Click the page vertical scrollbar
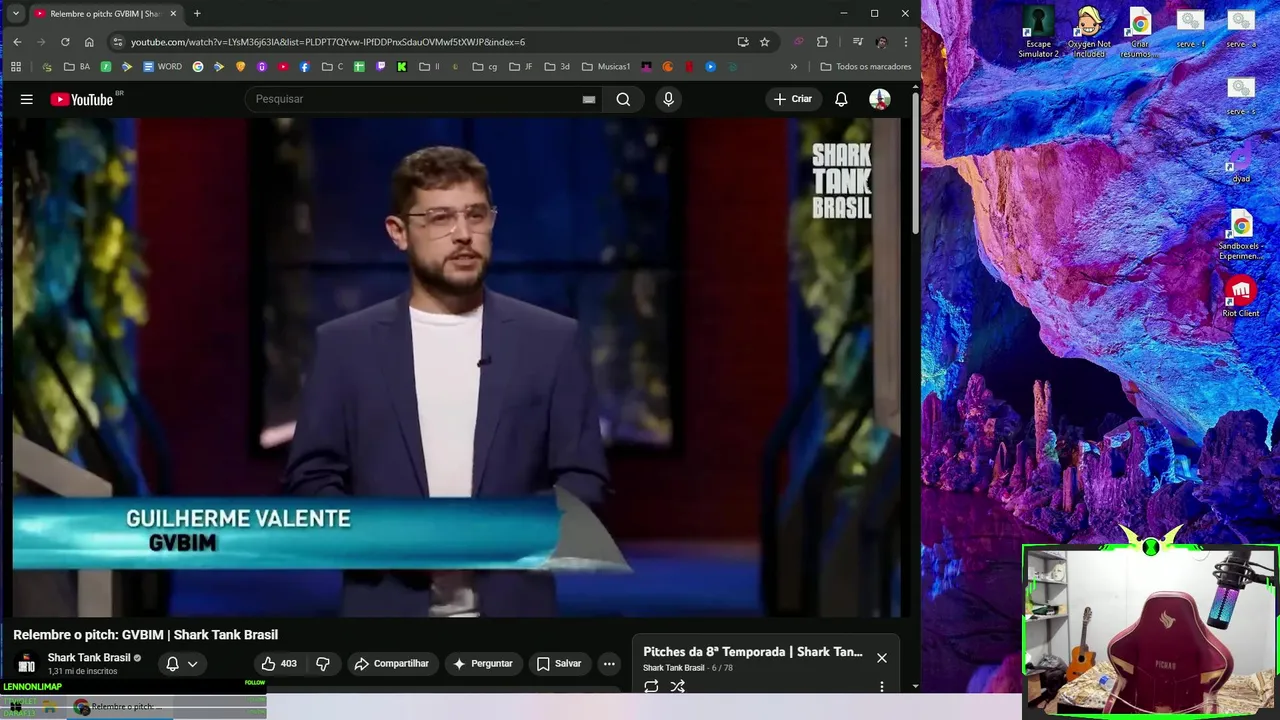Image resolution: width=1280 pixels, height=720 pixels. tap(915, 165)
